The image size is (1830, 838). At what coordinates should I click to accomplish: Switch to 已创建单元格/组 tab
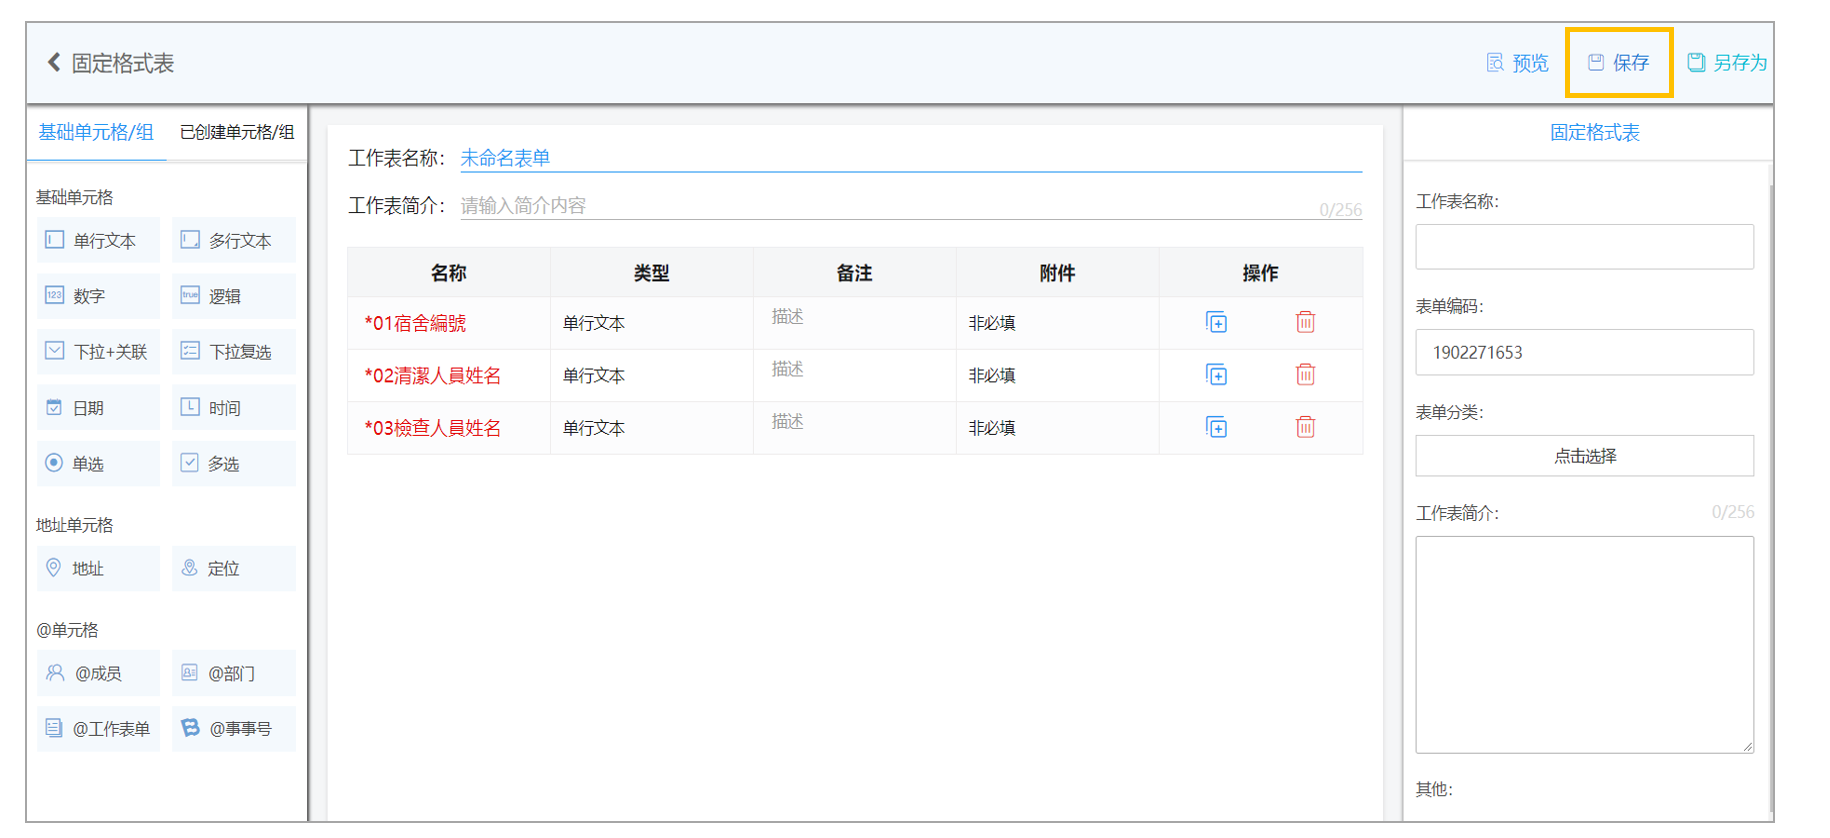[237, 132]
